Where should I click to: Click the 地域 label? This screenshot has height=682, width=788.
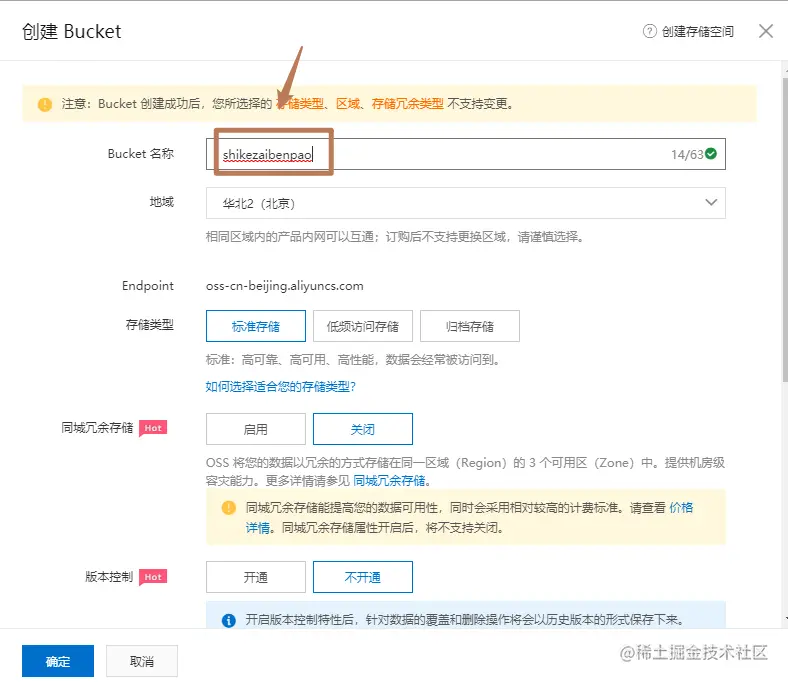tap(162, 202)
